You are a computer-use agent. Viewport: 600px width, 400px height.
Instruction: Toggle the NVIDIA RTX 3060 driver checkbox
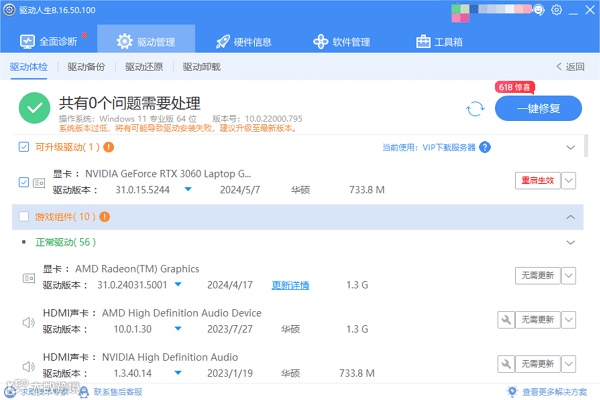24,182
